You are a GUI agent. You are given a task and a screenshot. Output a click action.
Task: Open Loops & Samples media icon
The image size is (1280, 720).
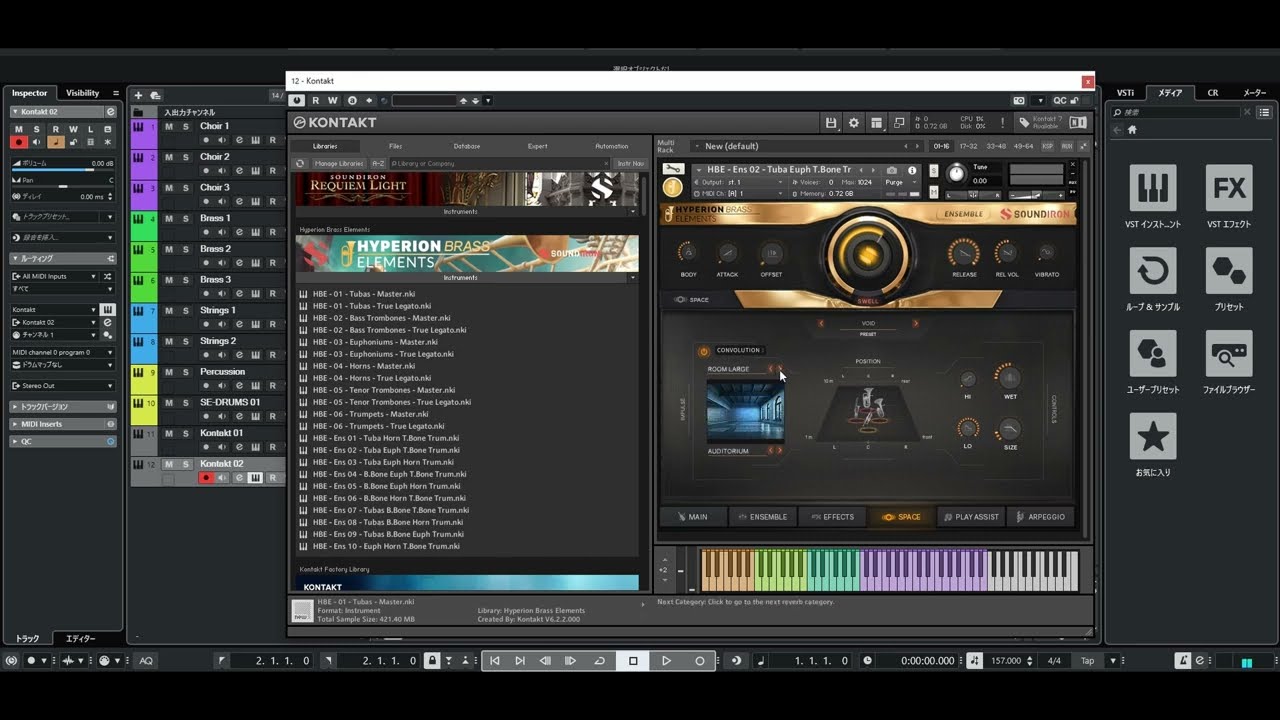tap(1152, 271)
